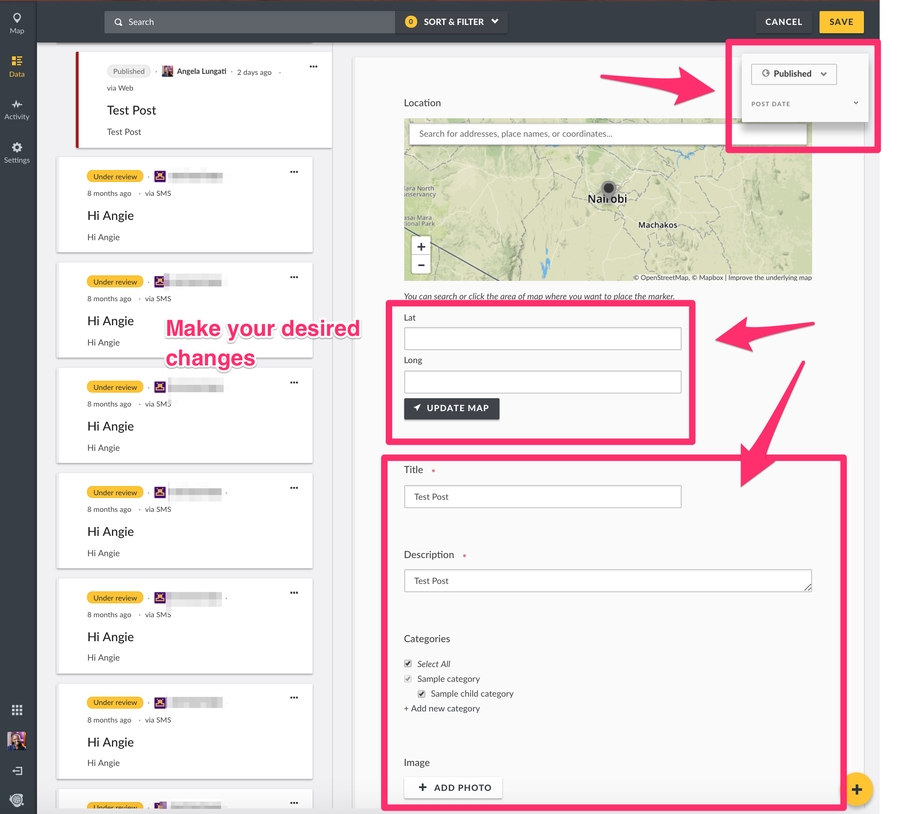Click the Lat input field

tap(542, 339)
